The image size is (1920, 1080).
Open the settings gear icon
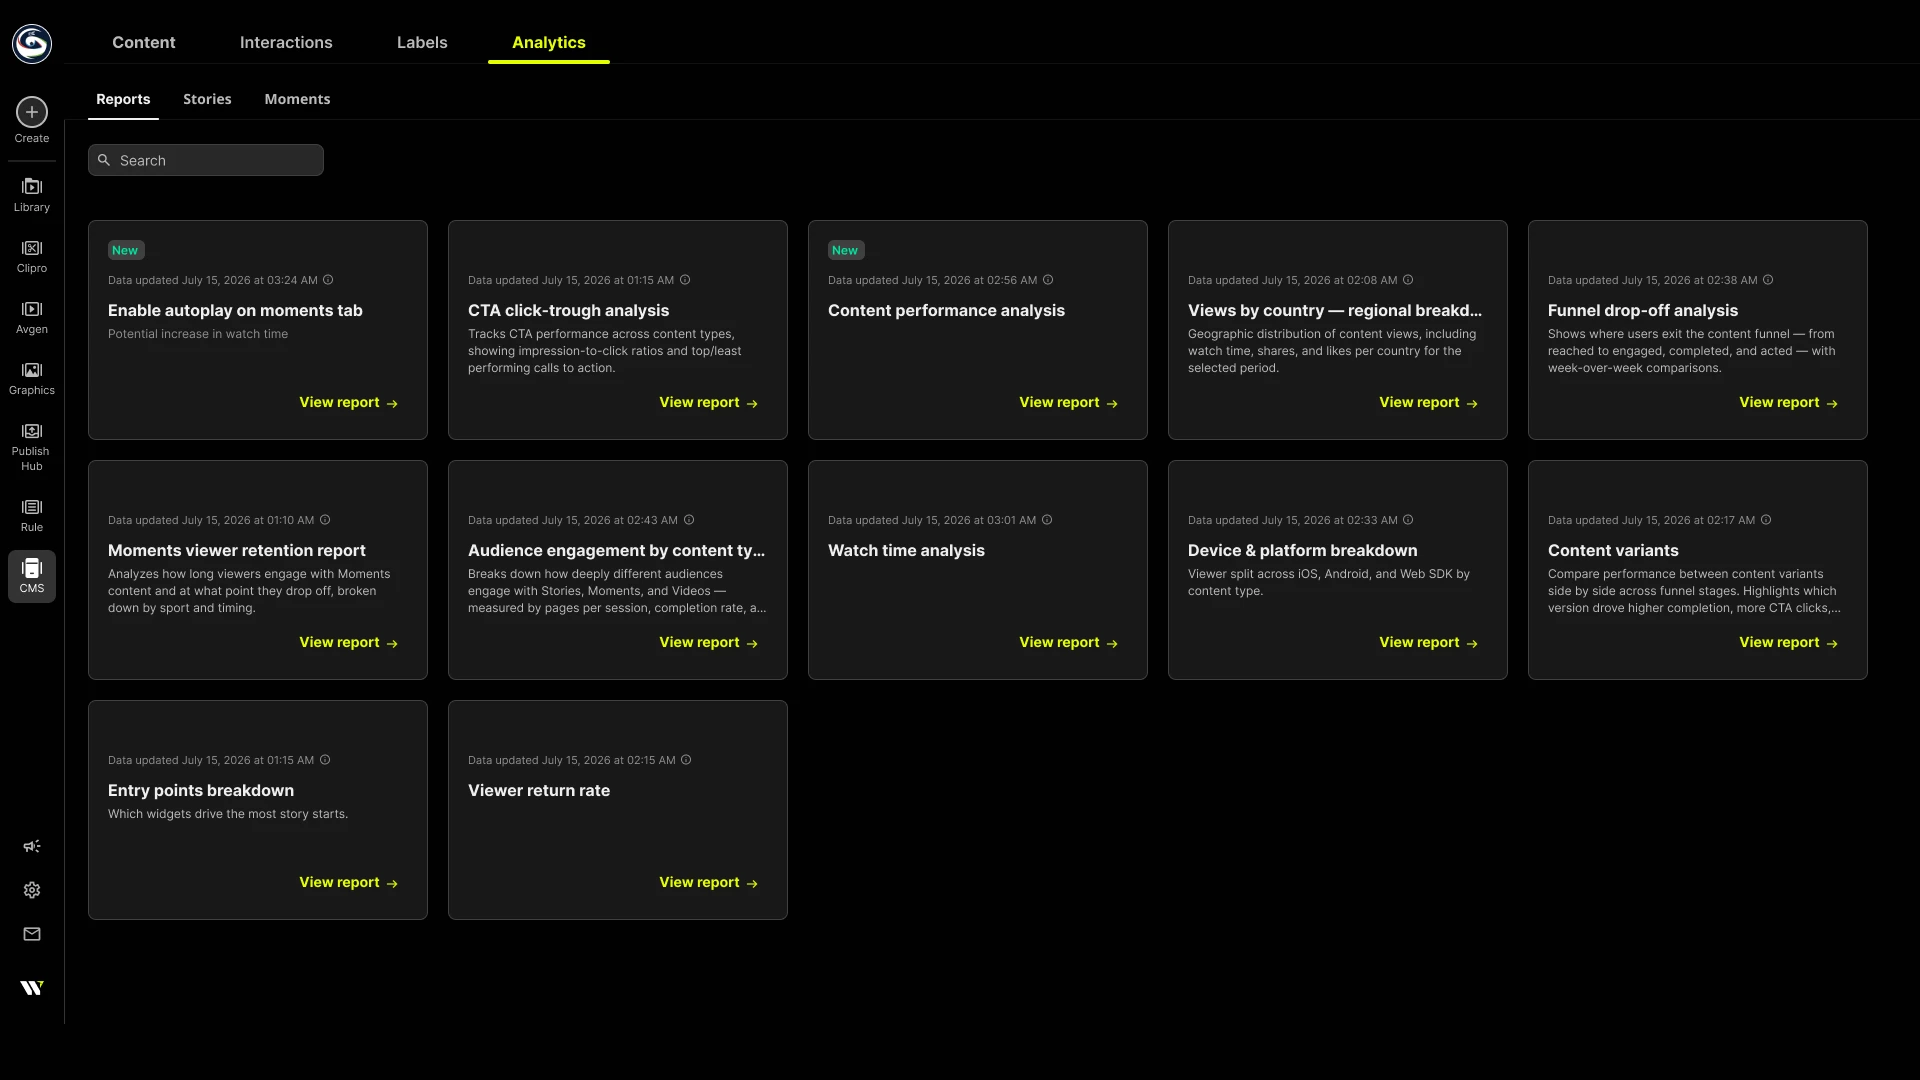point(32,890)
